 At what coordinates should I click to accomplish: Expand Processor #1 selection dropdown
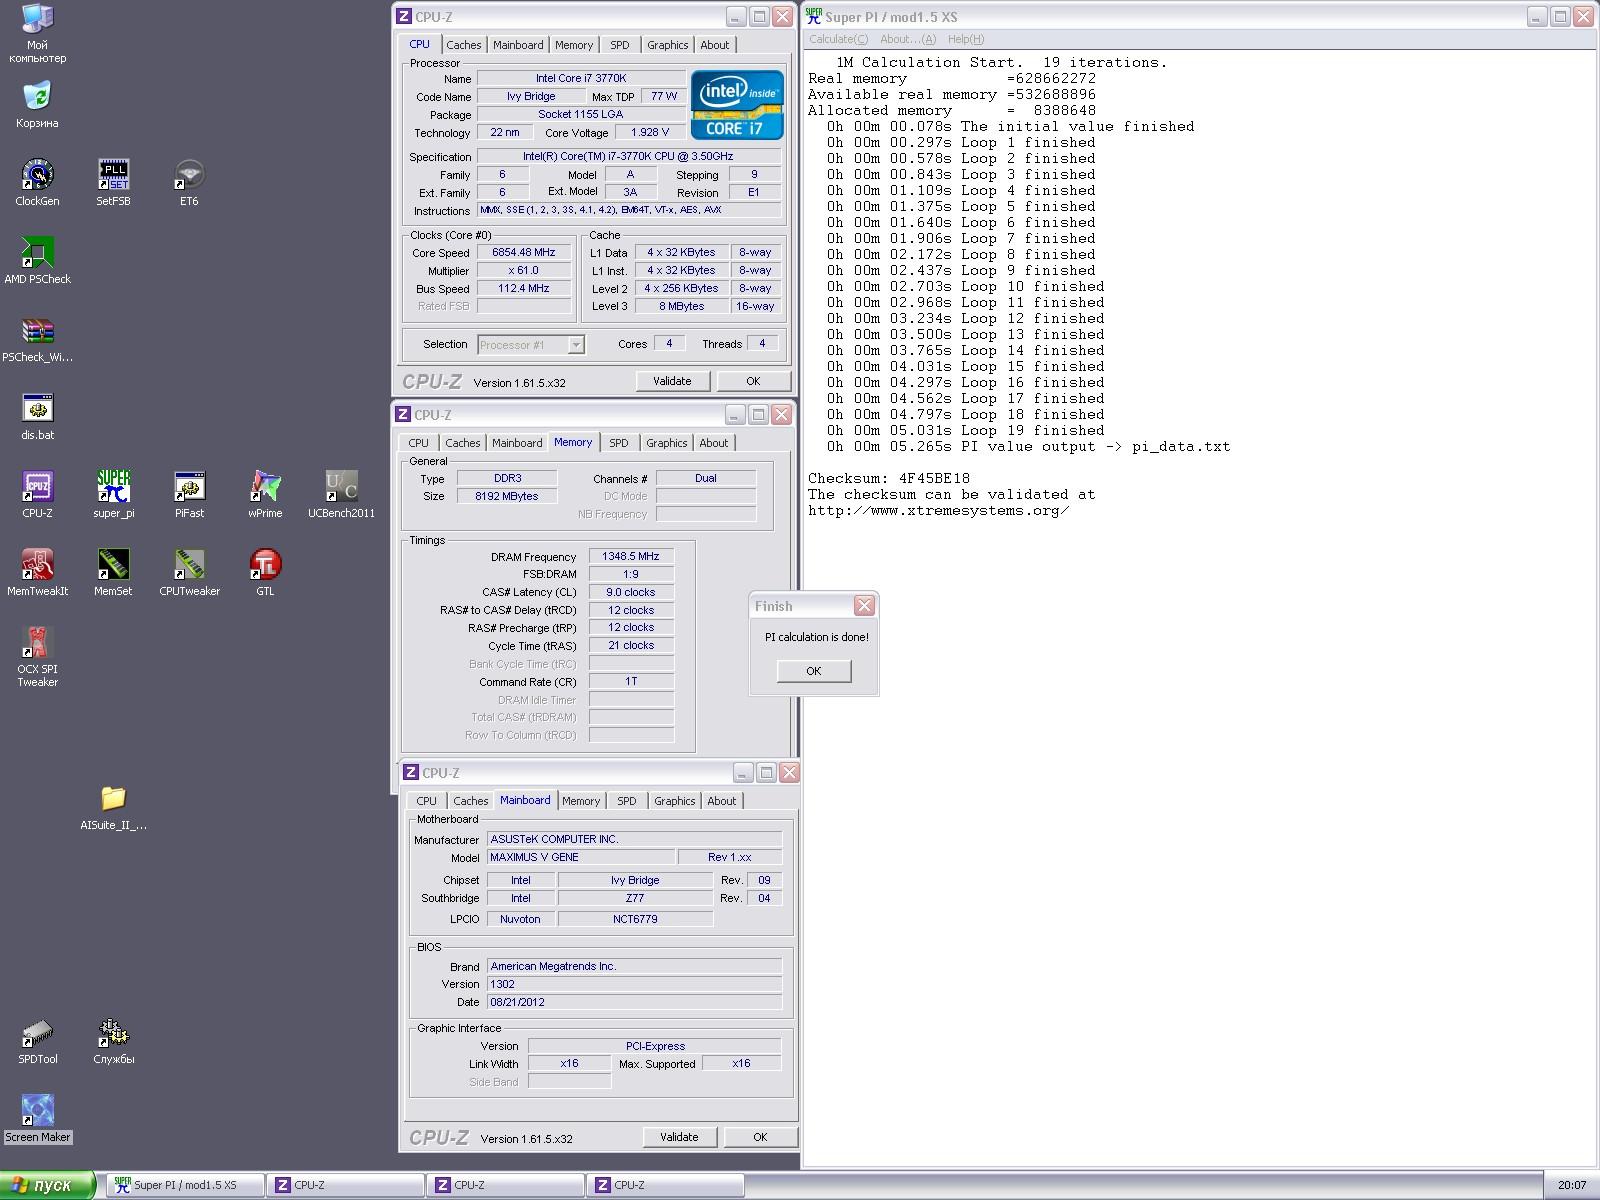tap(576, 345)
